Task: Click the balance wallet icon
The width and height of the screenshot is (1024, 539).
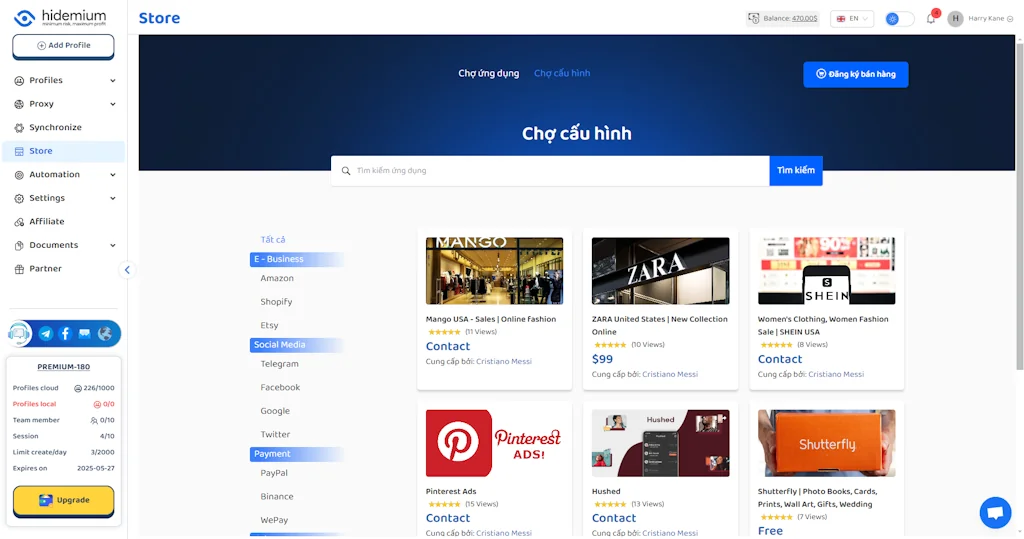Action: (754, 18)
